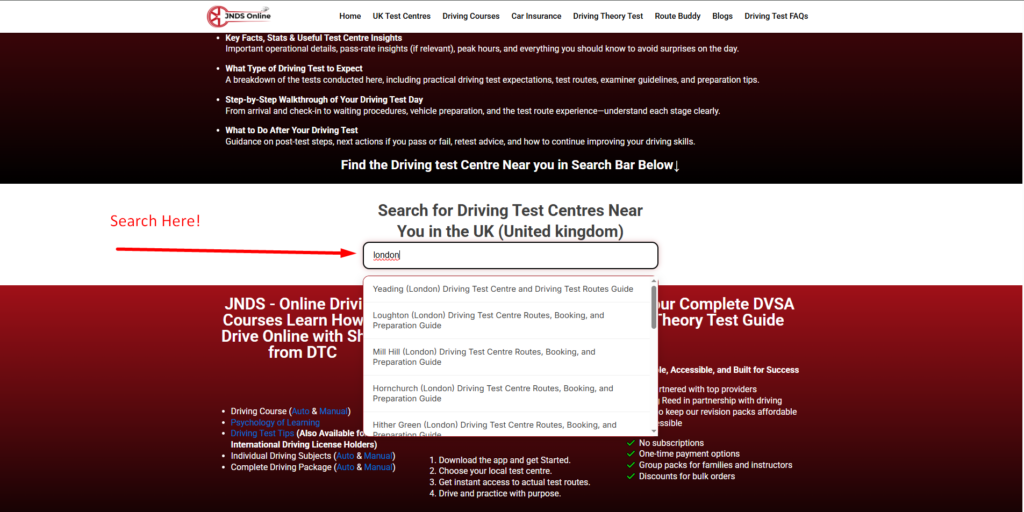This screenshot has width=1024, height=512.
Task: Open the Blogs page
Action: tap(722, 16)
